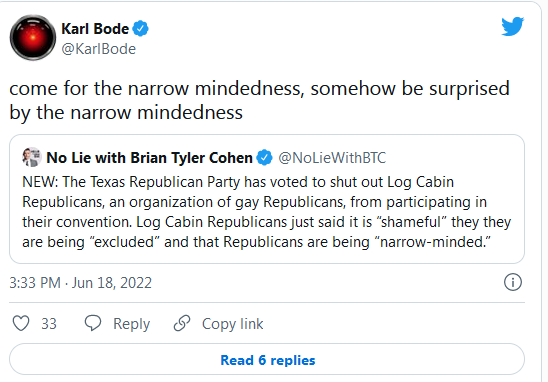Click the reply speech bubble icon

(x=93, y=323)
